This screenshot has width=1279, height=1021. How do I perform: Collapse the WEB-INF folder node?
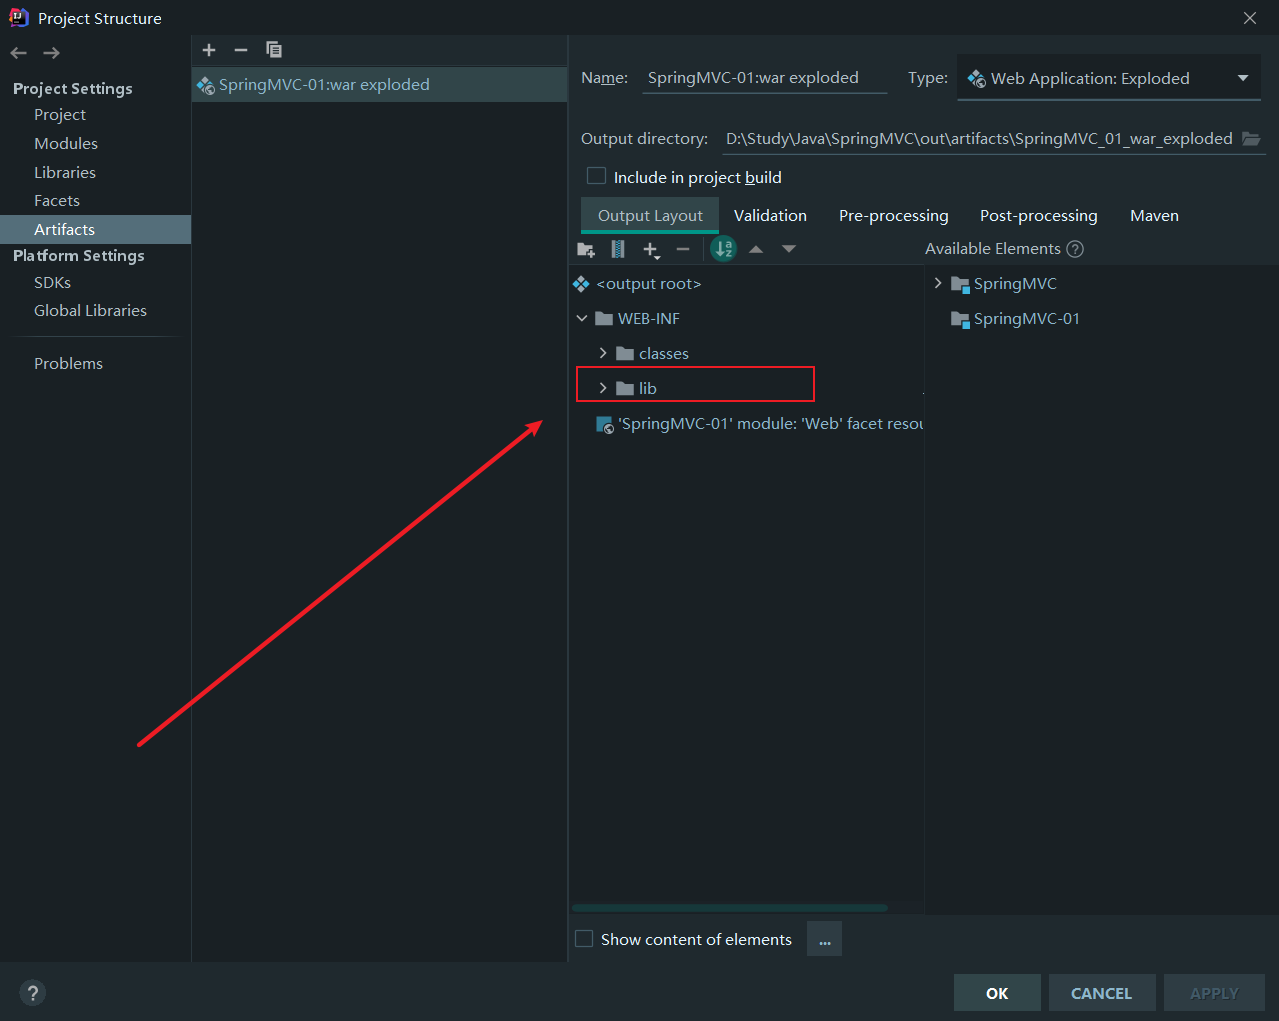click(582, 319)
